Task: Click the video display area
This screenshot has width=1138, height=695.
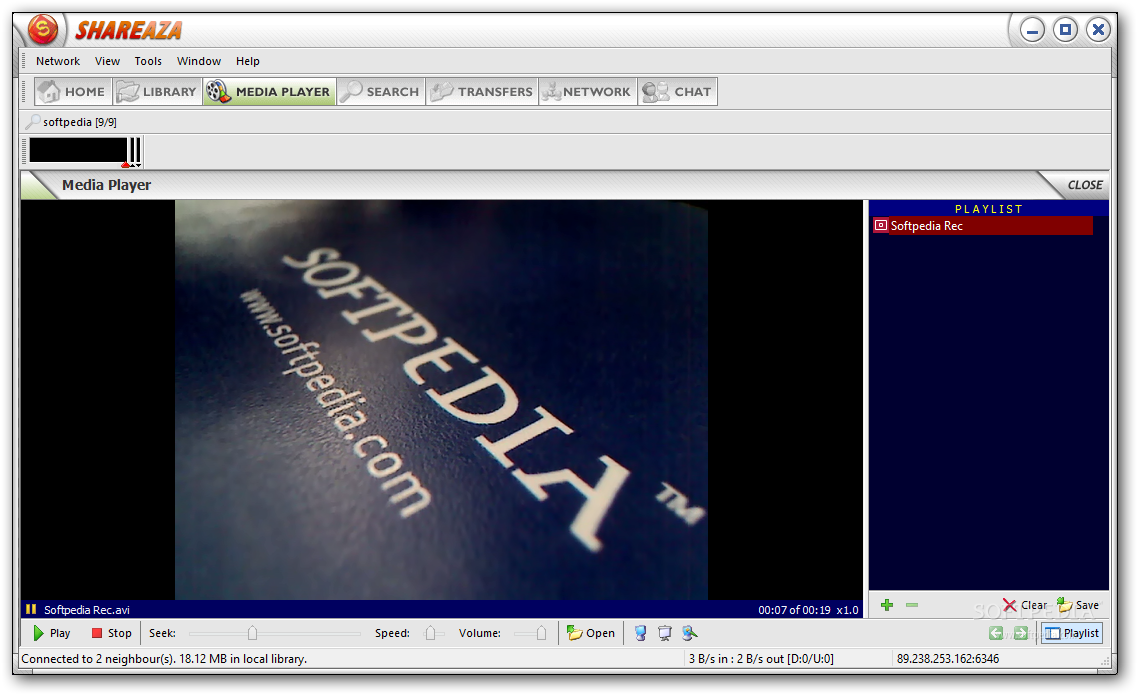Action: (441, 400)
